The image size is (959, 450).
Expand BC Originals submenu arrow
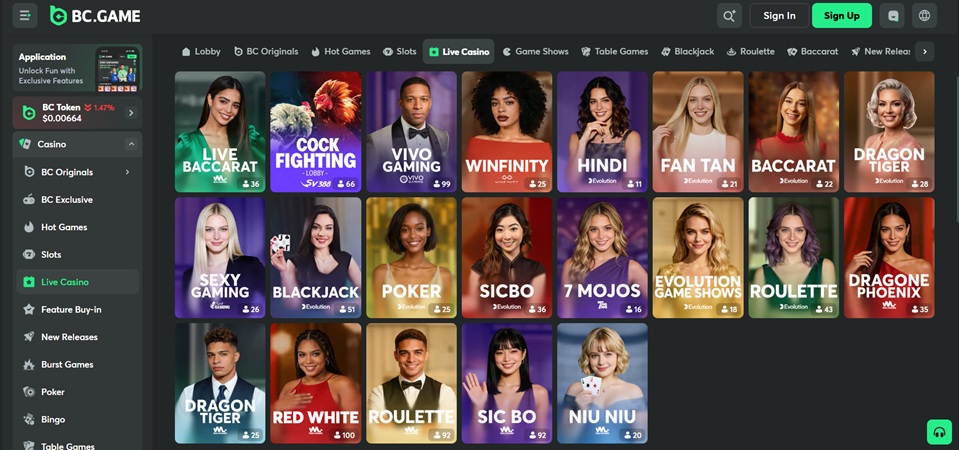127,172
